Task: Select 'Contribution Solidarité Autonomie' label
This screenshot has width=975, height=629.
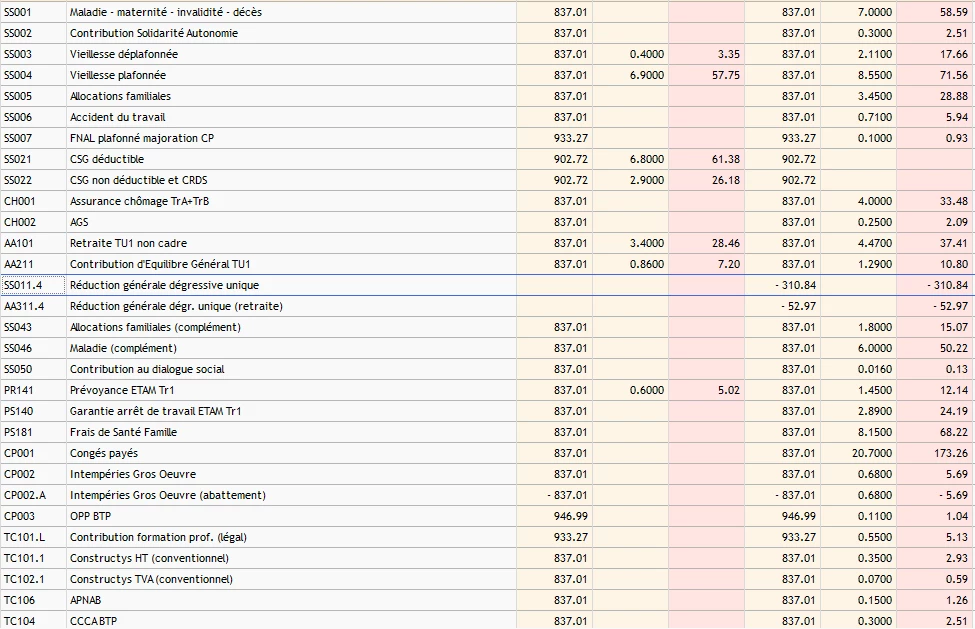Action: 154,34
